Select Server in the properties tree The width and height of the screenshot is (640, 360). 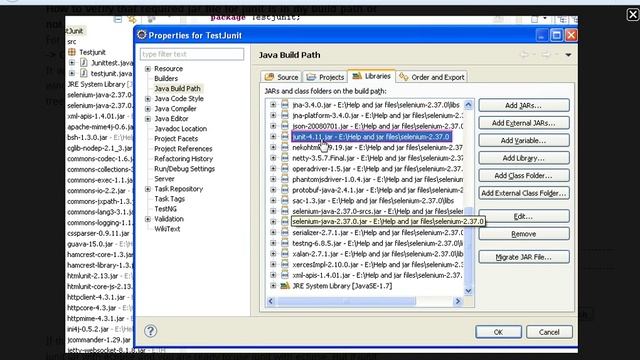coord(164,179)
